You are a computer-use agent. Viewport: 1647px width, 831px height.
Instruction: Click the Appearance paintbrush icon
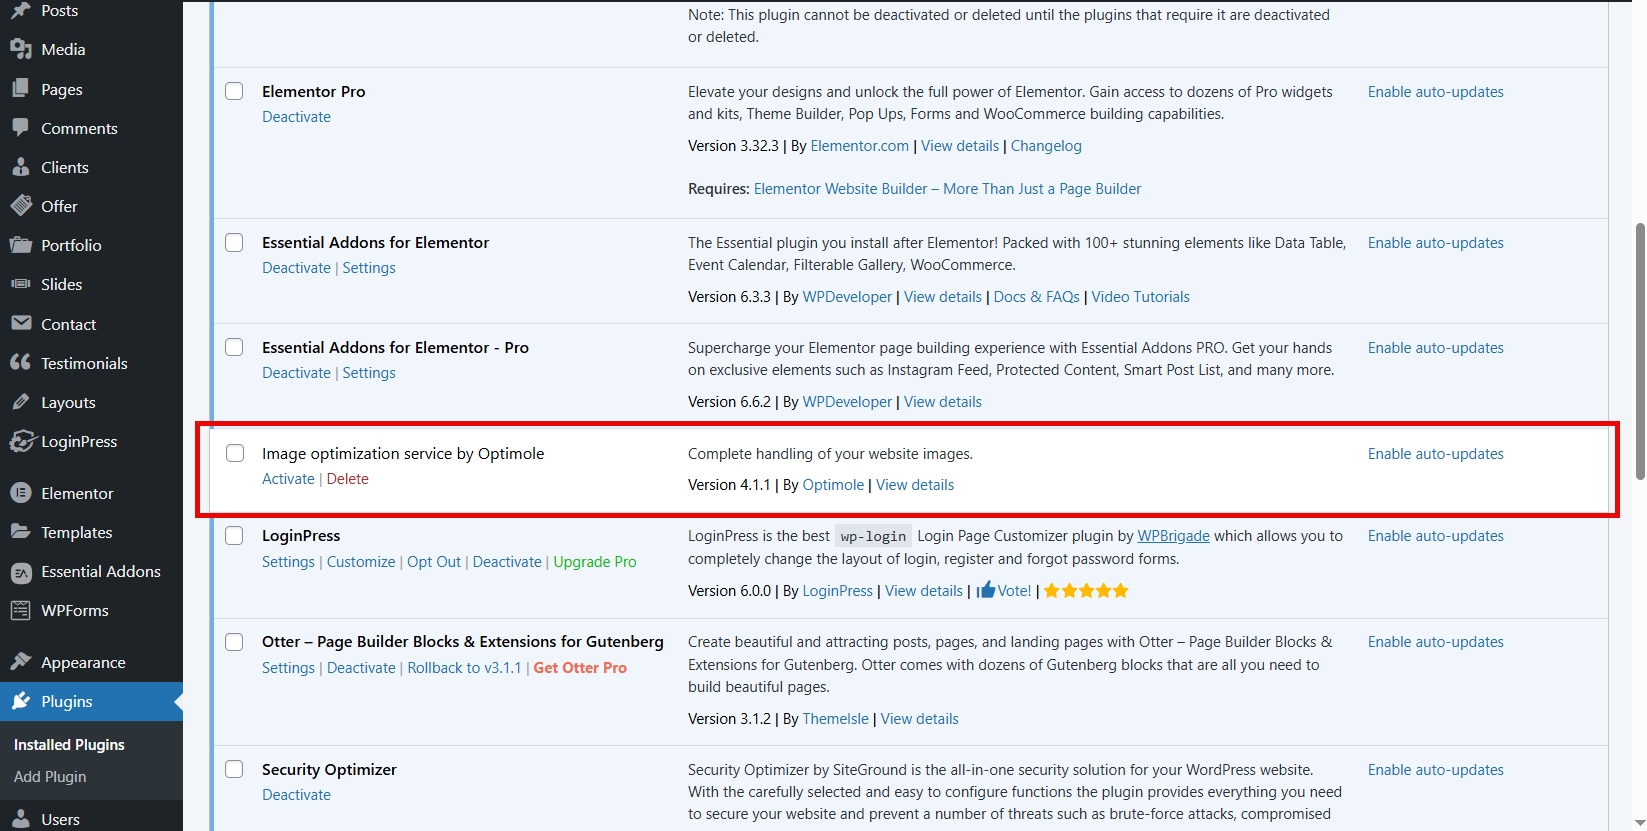(x=21, y=662)
